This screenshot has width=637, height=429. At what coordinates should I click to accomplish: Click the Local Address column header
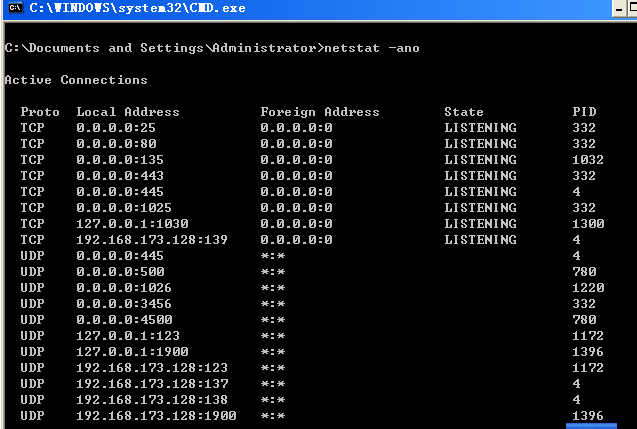[x=128, y=112]
